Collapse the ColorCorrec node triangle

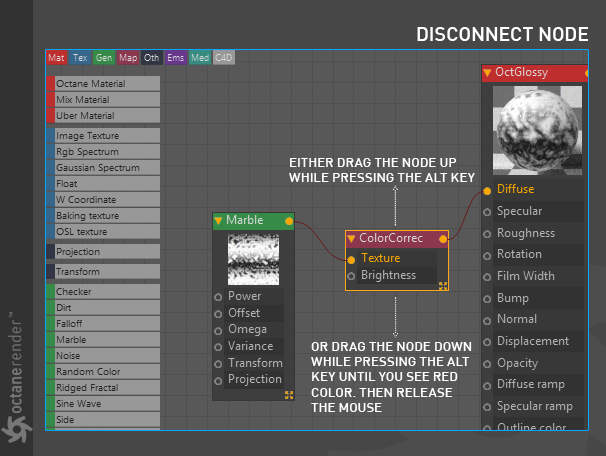tap(351, 239)
